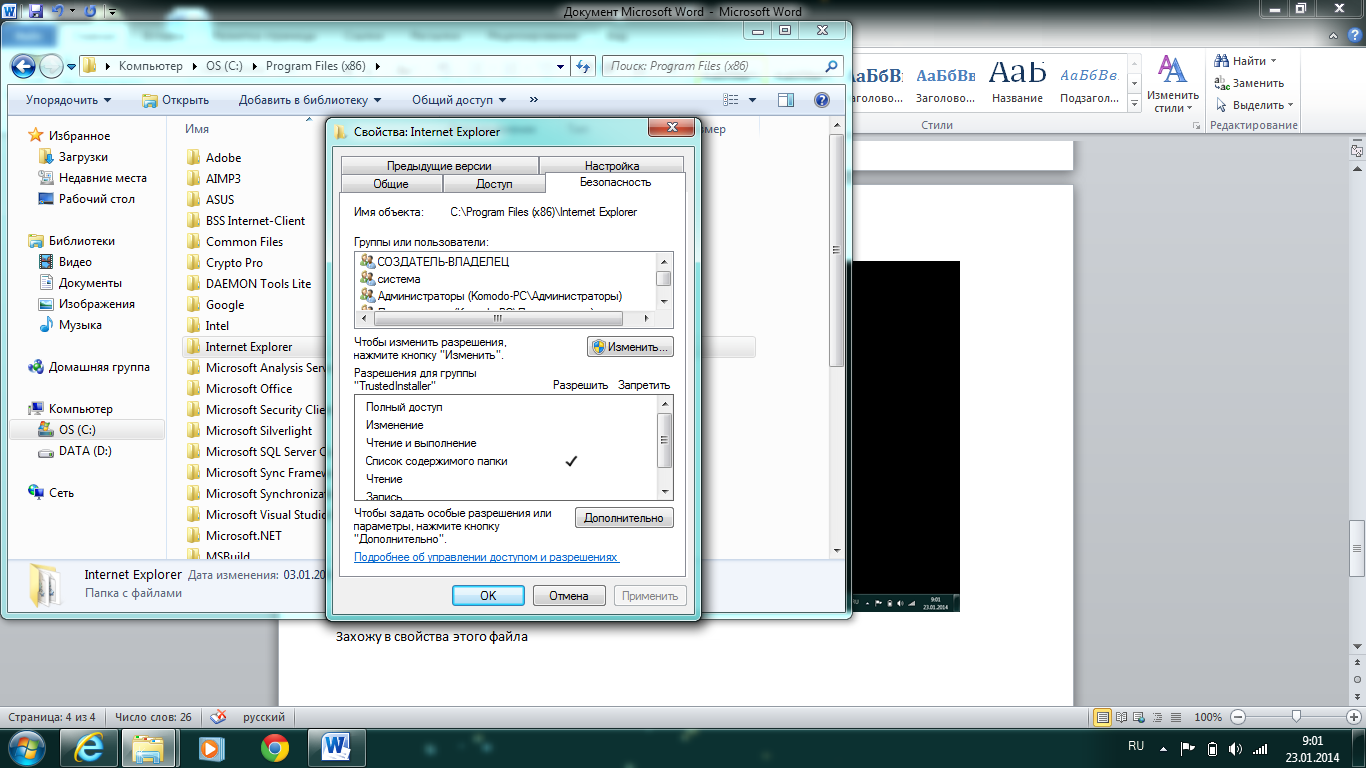Open the Настройка tab
1366x768 pixels.
pos(612,166)
